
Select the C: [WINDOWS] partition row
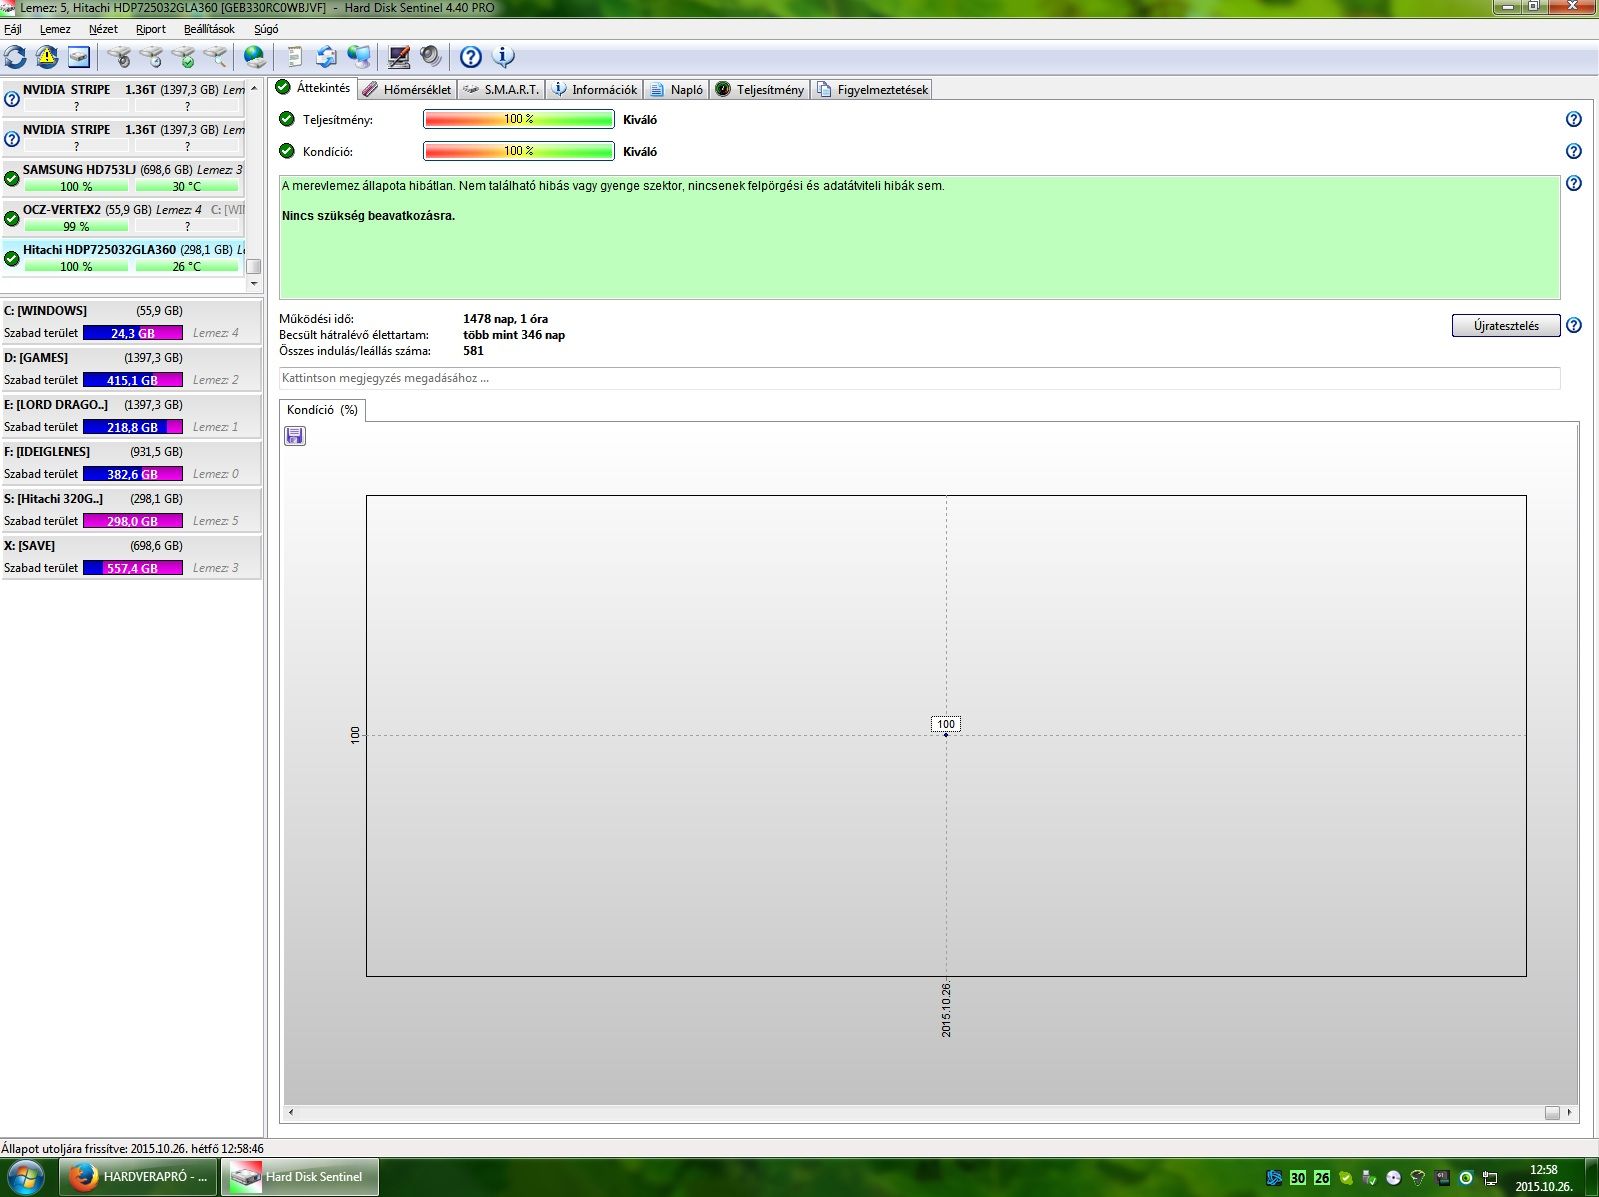131,322
